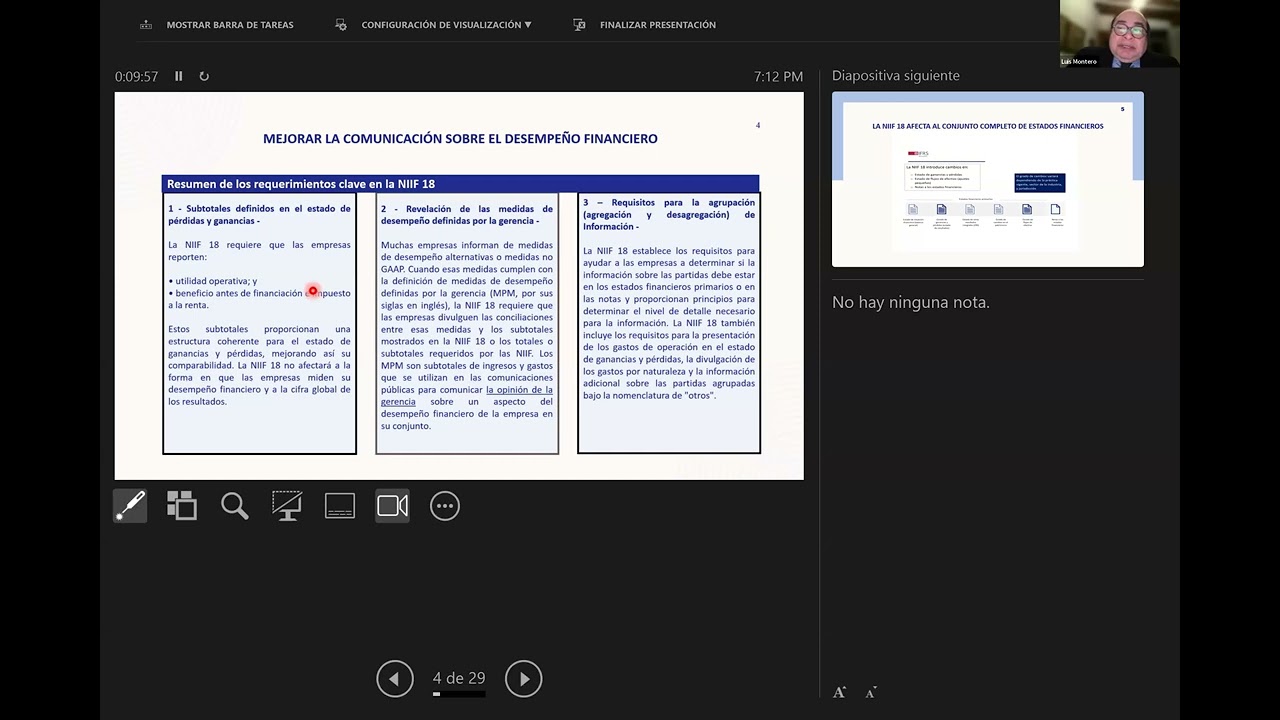Click heading '1 - Subtotales definidos en el estado'
This screenshot has width=1280, height=720.
(260, 215)
